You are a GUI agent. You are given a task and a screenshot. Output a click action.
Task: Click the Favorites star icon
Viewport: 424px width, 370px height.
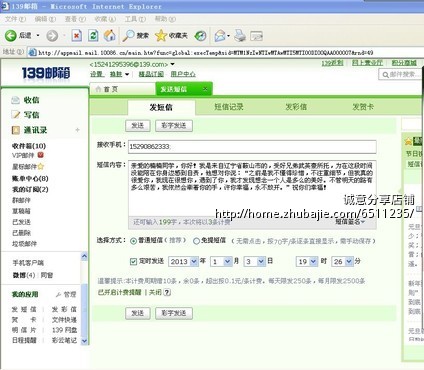point(161,35)
